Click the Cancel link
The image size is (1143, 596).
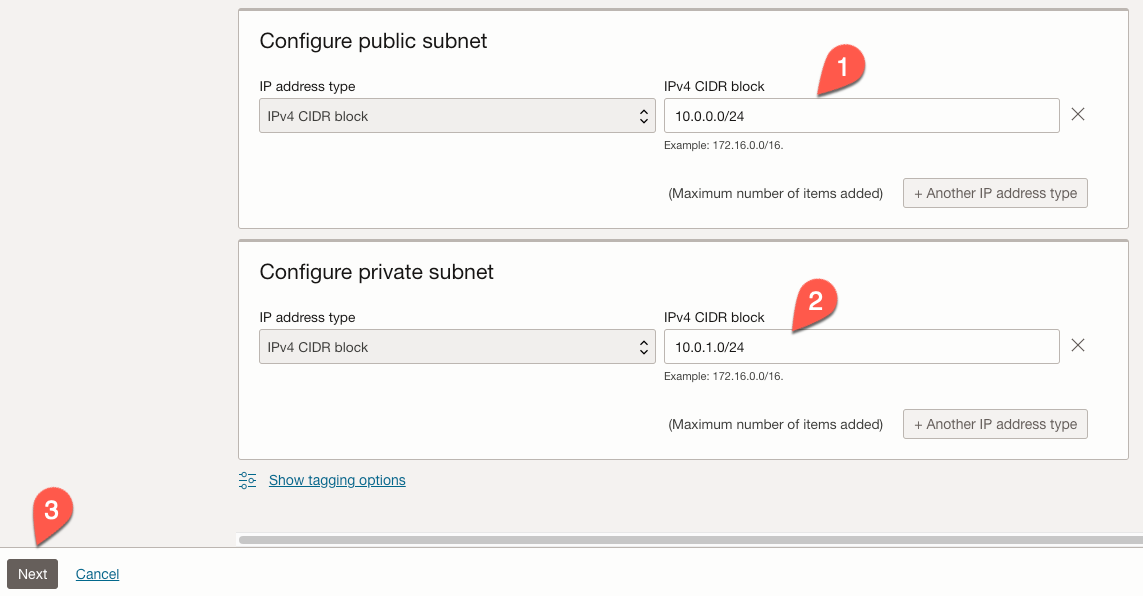coord(98,574)
